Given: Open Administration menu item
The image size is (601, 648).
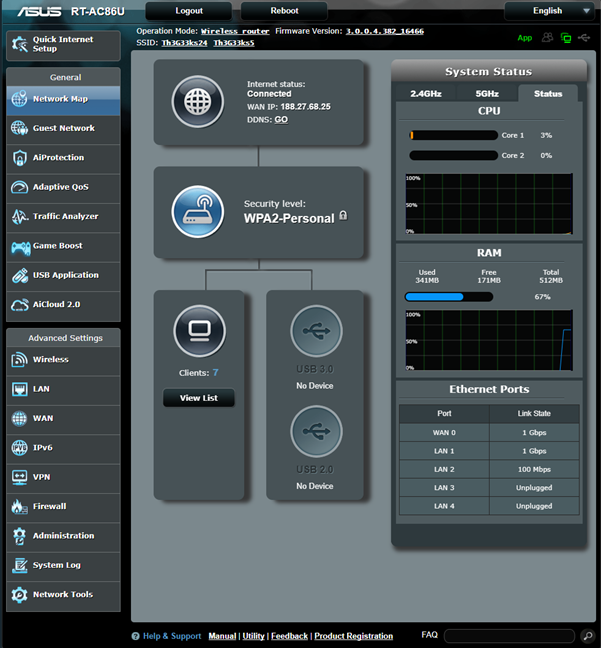Looking at the screenshot, I should pyautogui.click(x=63, y=536).
